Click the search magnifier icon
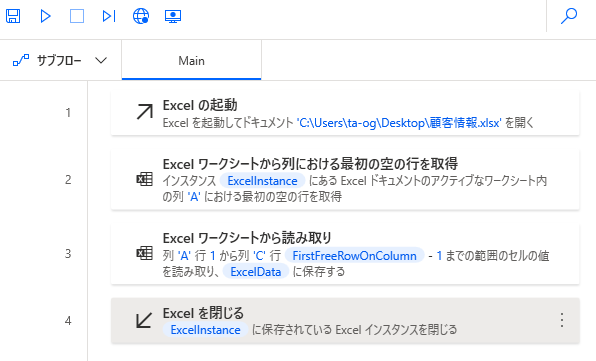 569,16
